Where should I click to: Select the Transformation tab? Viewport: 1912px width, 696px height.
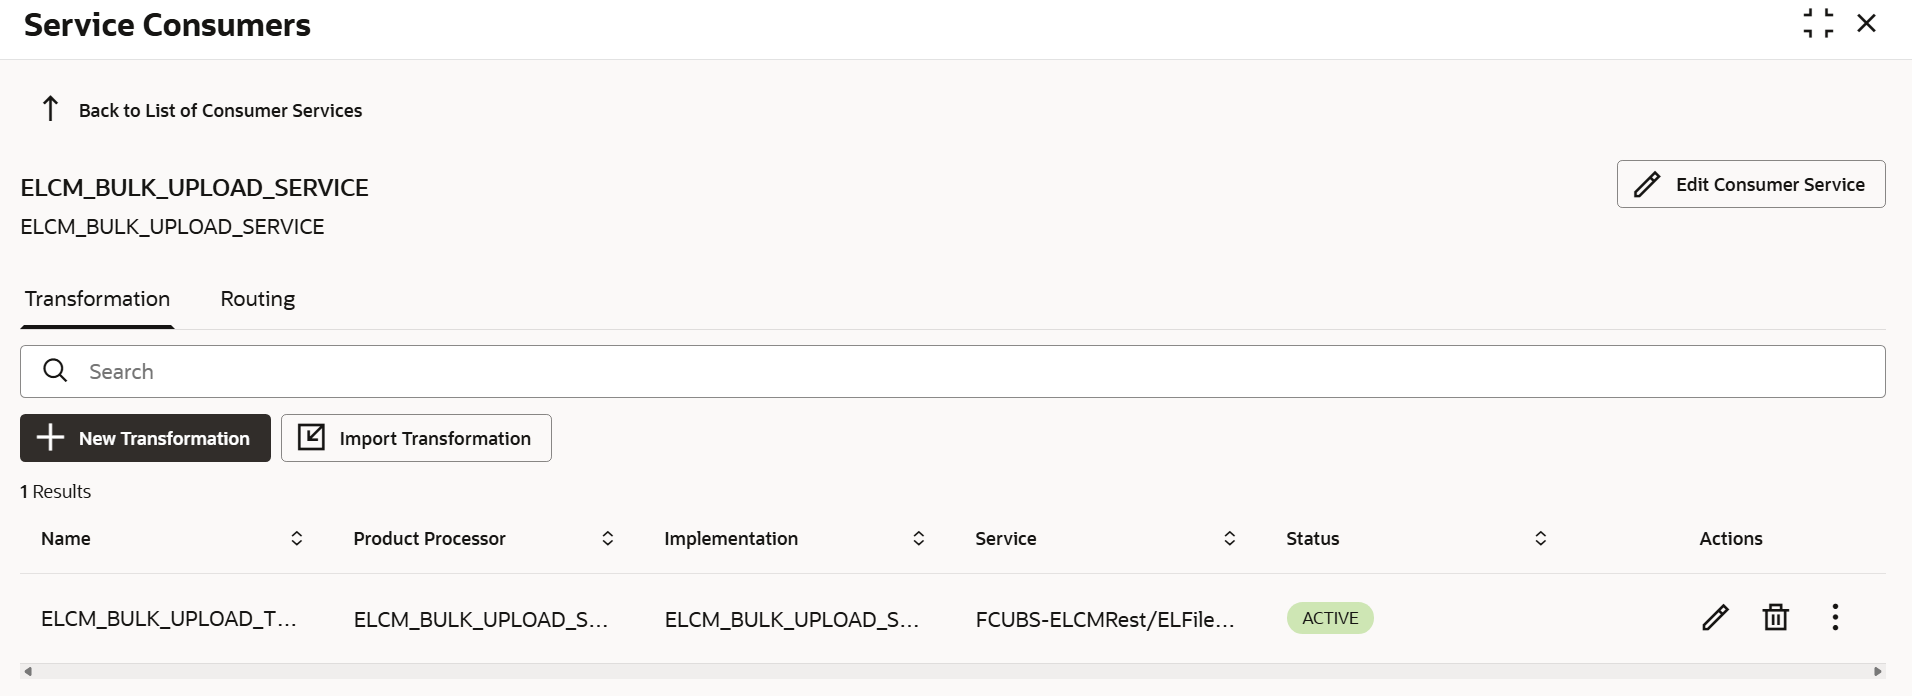coord(97,299)
